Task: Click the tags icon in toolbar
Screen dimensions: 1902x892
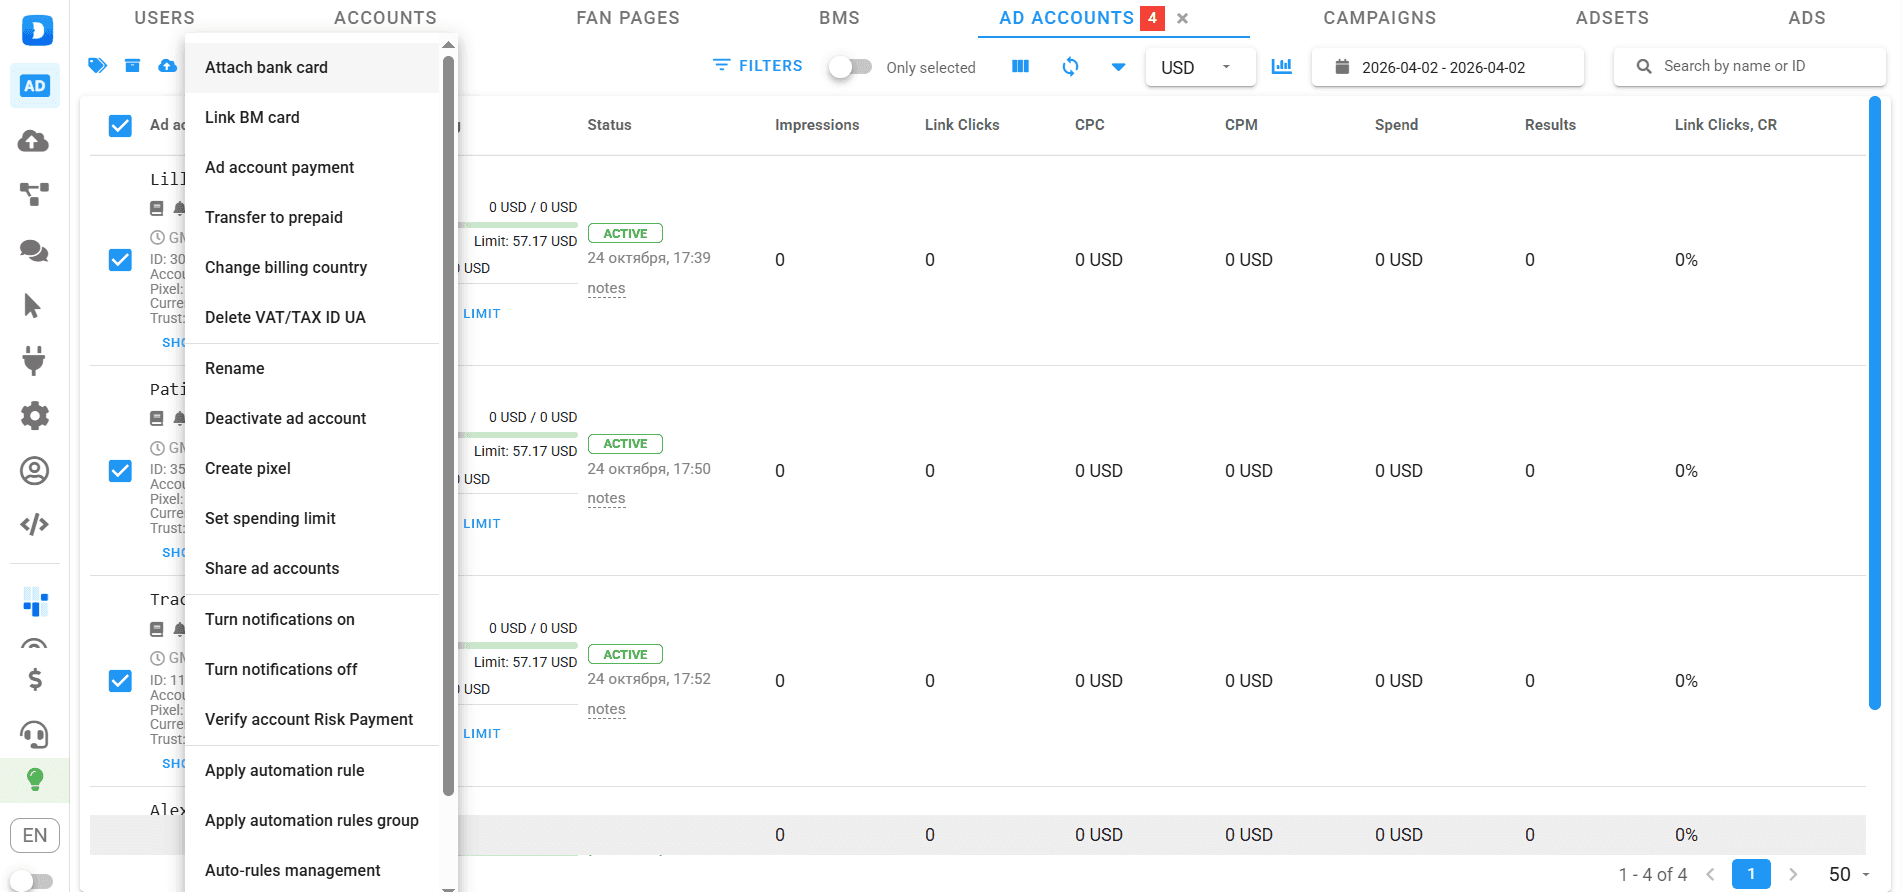Action: [x=97, y=66]
